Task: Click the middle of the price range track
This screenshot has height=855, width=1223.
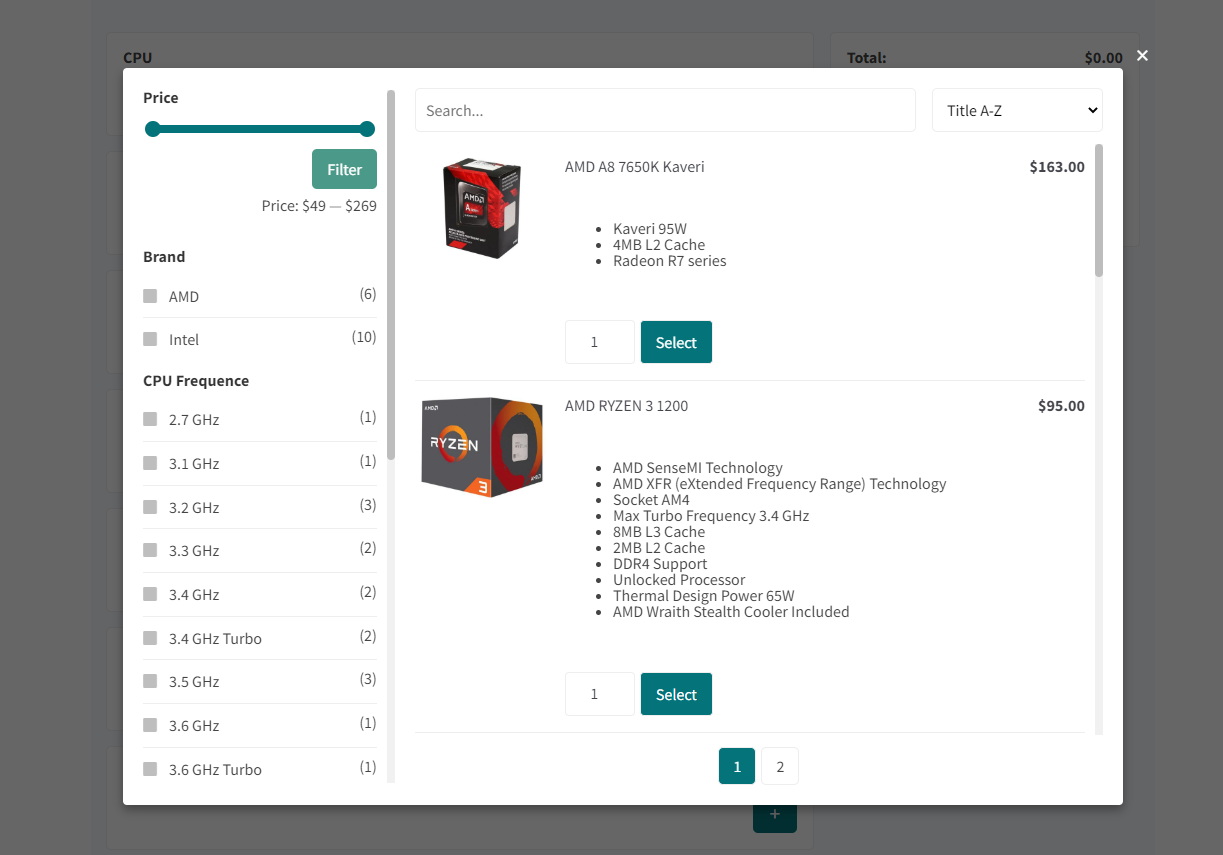Action: click(260, 129)
